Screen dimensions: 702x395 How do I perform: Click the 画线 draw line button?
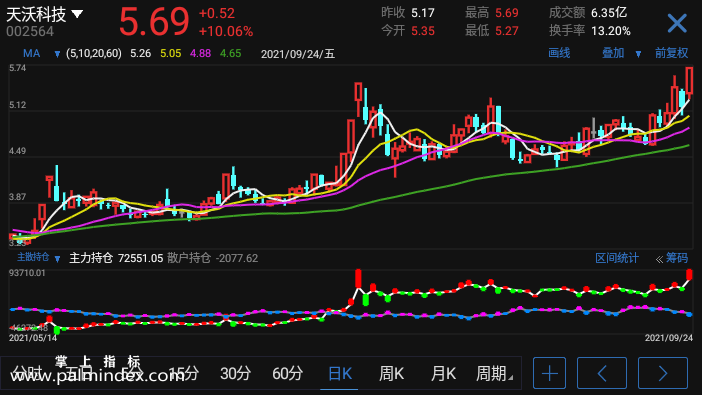559,53
